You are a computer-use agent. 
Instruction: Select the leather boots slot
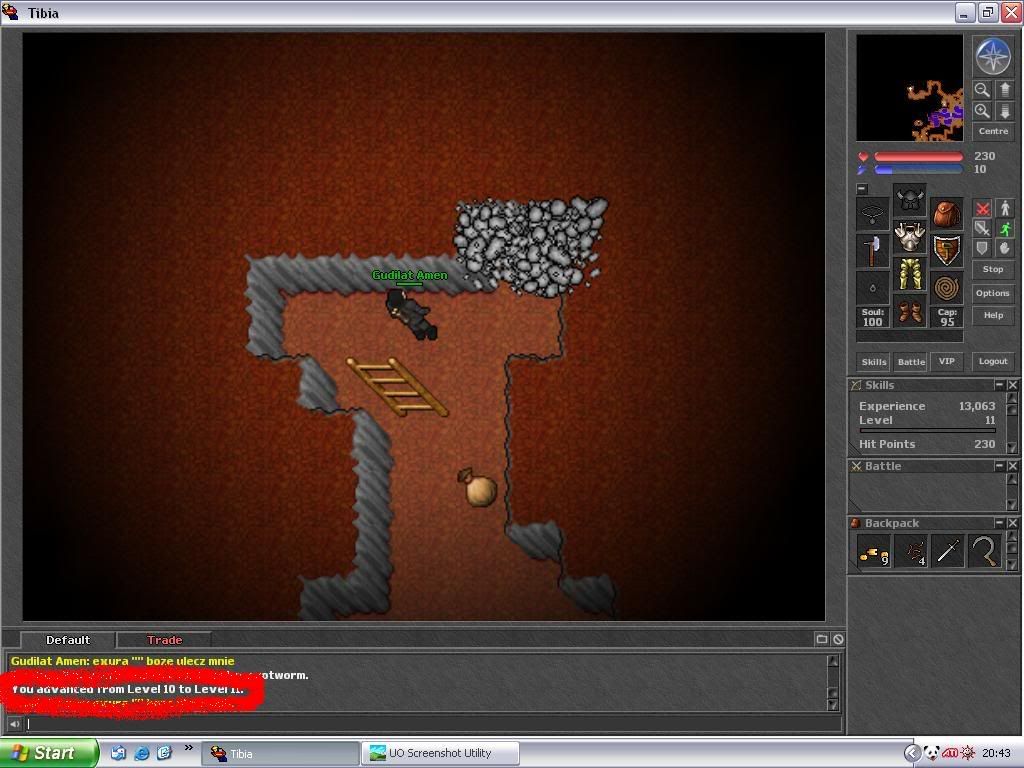point(910,311)
